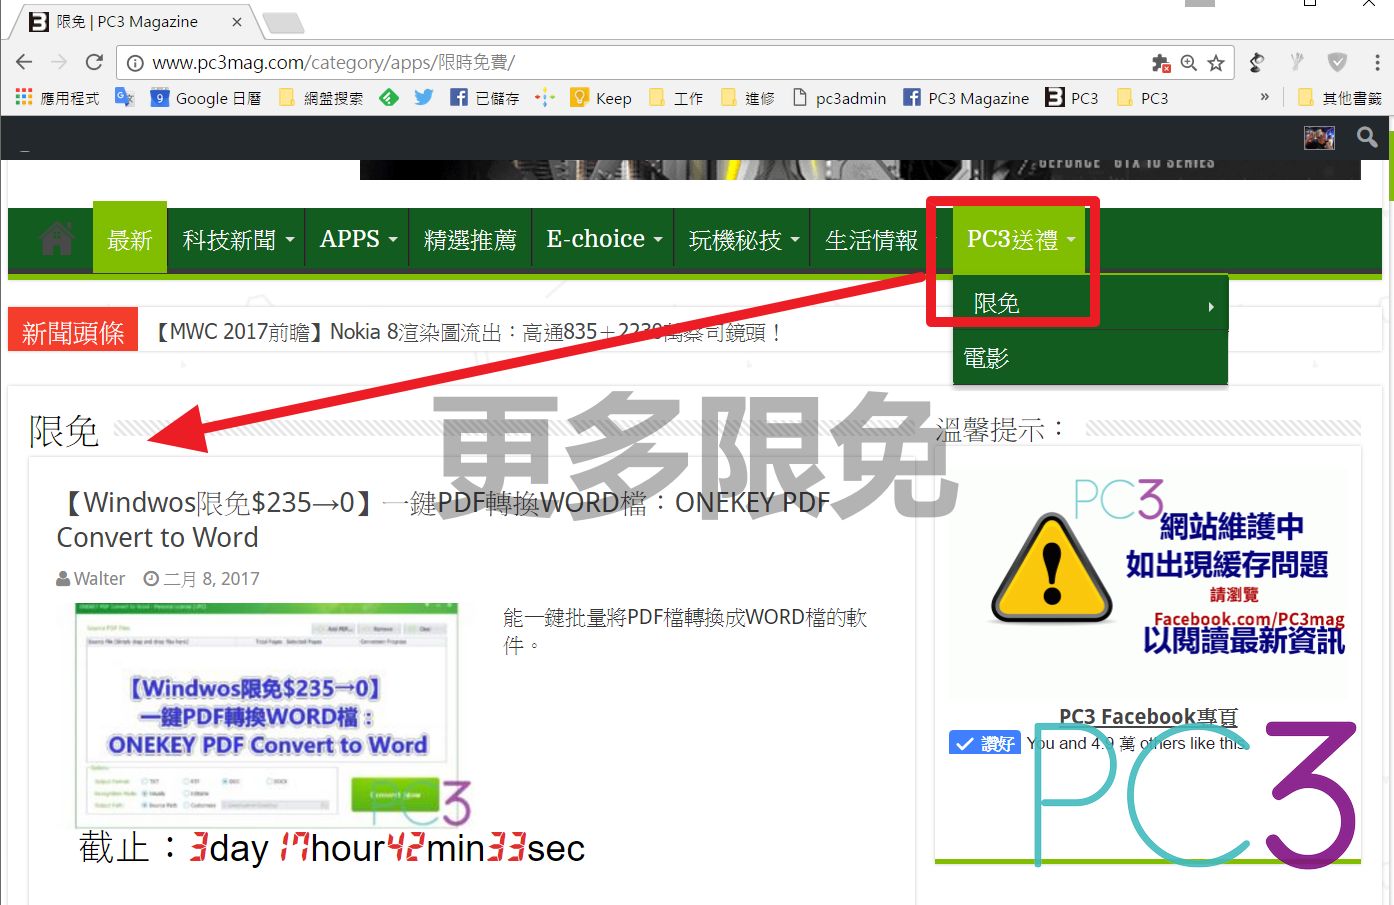Close the 限免 | PC3 Magazine tab

click(237, 22)
